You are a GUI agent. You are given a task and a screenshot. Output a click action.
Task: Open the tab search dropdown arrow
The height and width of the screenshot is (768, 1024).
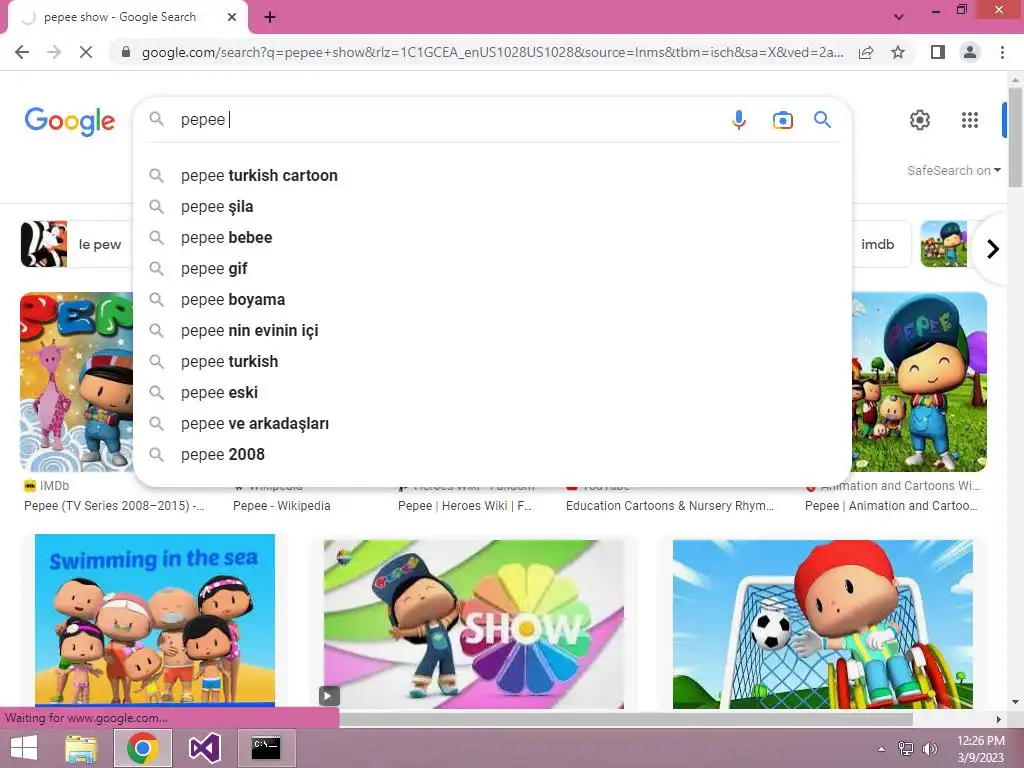click(x=899, y=17)
